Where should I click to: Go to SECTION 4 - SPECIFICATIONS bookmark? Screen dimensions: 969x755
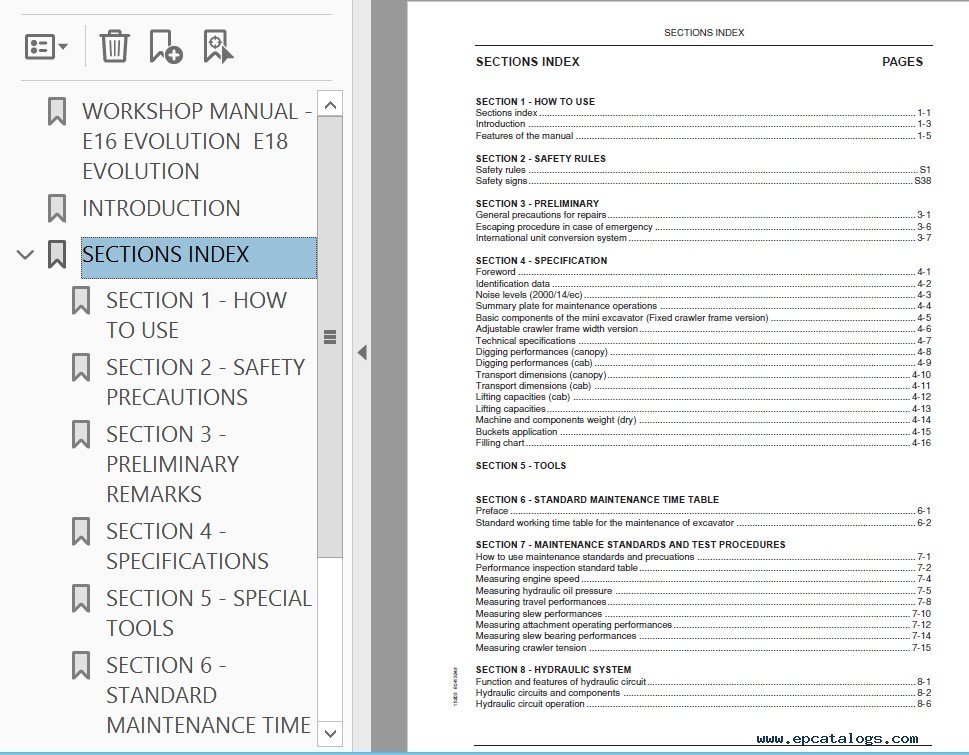click(187, 546)
